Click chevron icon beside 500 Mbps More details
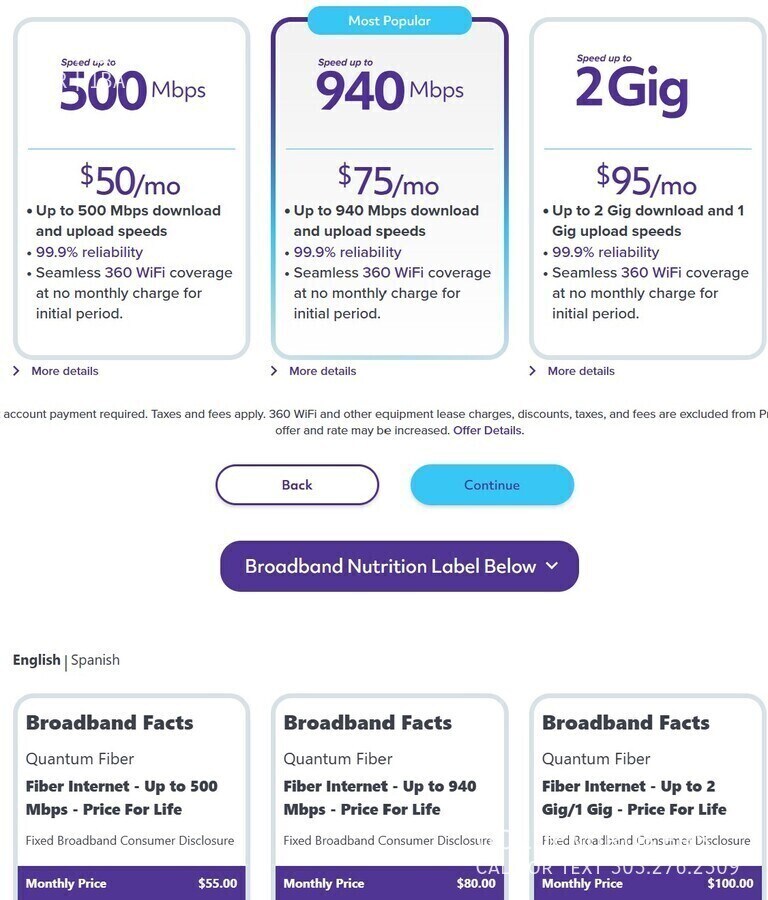The image size is (768, 900). coord(17,371)
